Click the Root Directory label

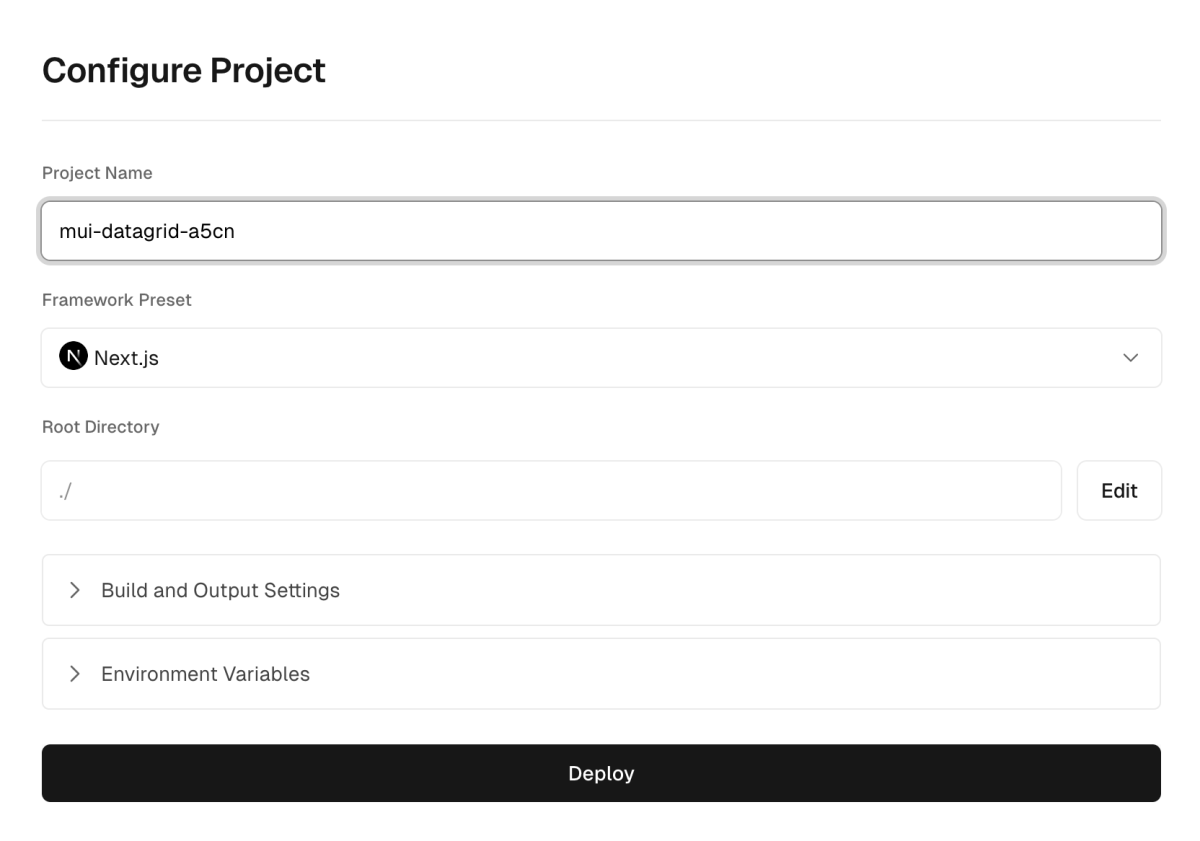click(100, 427)
